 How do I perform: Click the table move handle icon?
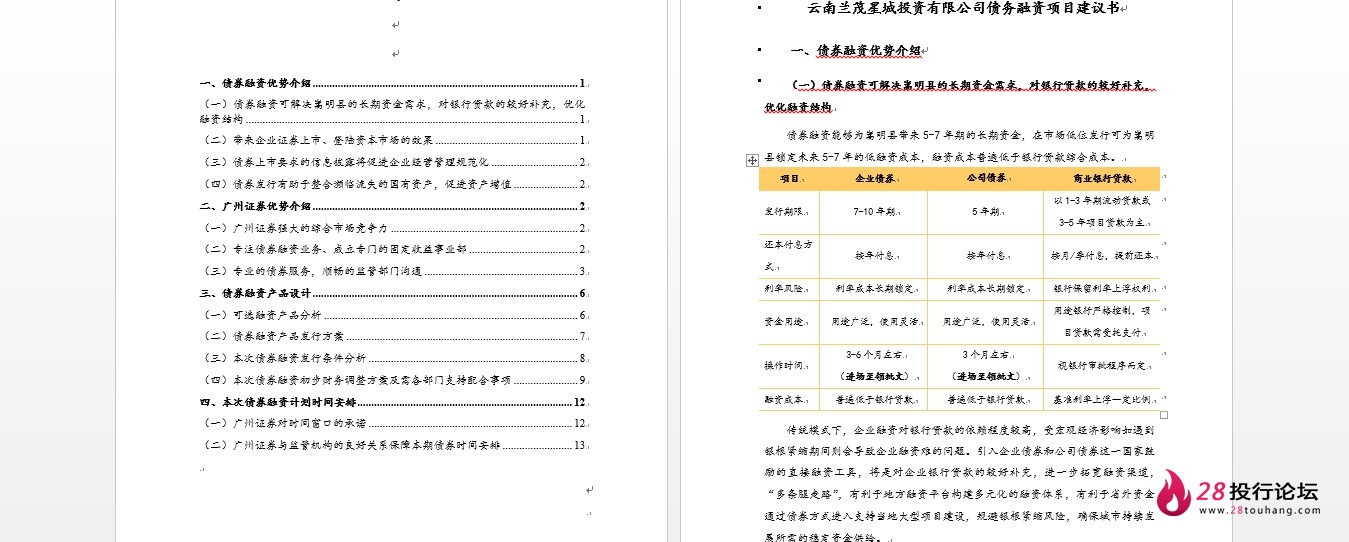click(x=752, y=160)
